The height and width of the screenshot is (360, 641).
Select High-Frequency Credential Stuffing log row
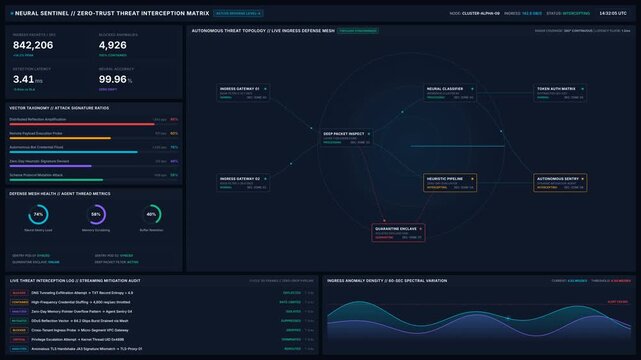162,302
